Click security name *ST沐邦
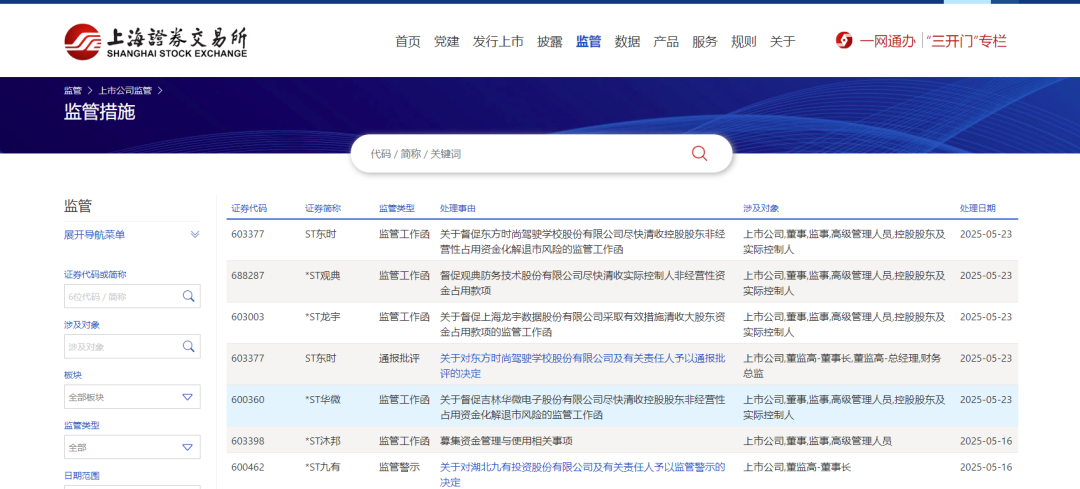The width and height of the screenshot is (1080, 489). (322, 441)
